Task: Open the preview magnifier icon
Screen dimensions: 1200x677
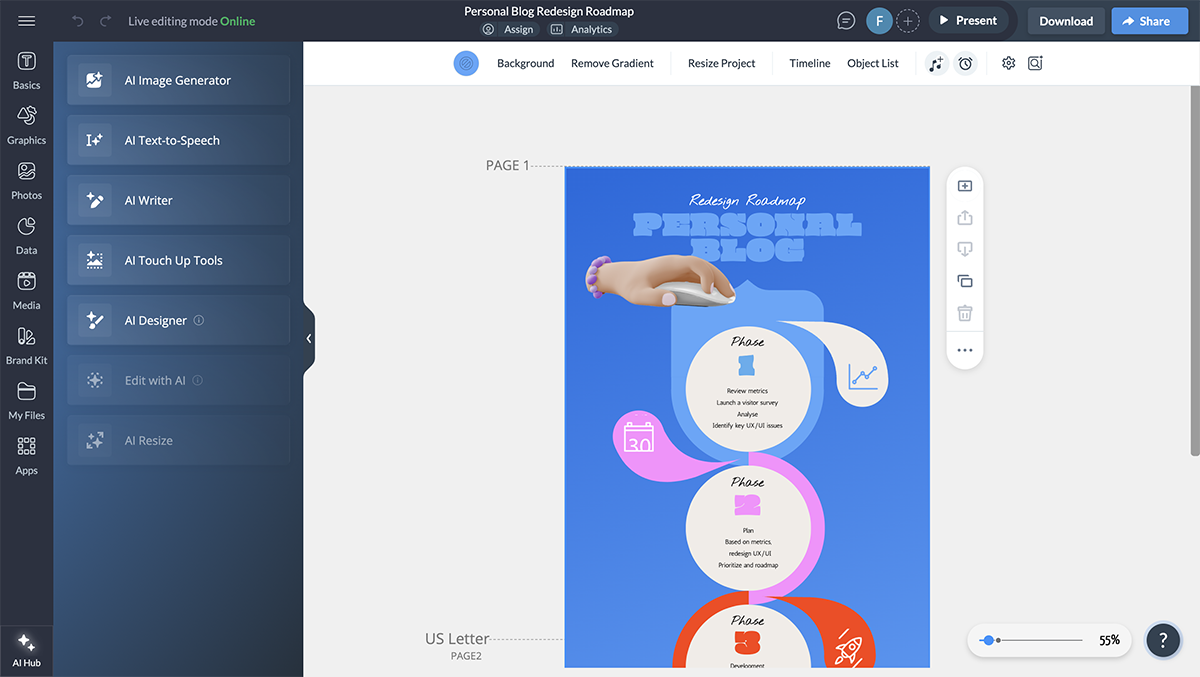Action: [x=1035, y=62]
